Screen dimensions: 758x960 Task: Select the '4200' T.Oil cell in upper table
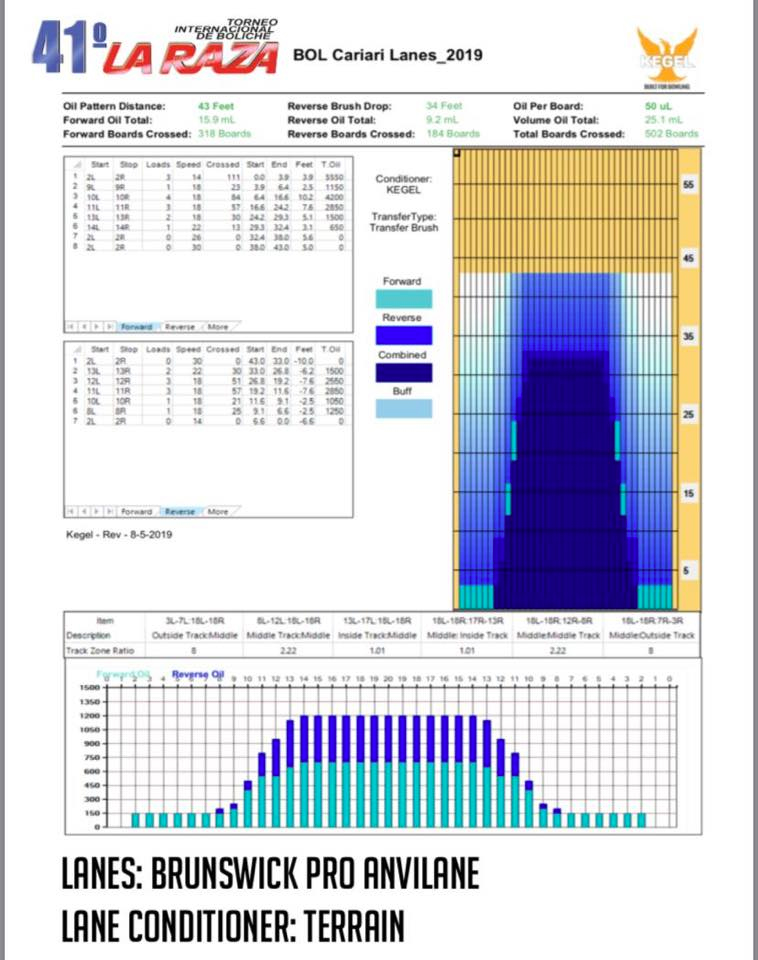334,197
